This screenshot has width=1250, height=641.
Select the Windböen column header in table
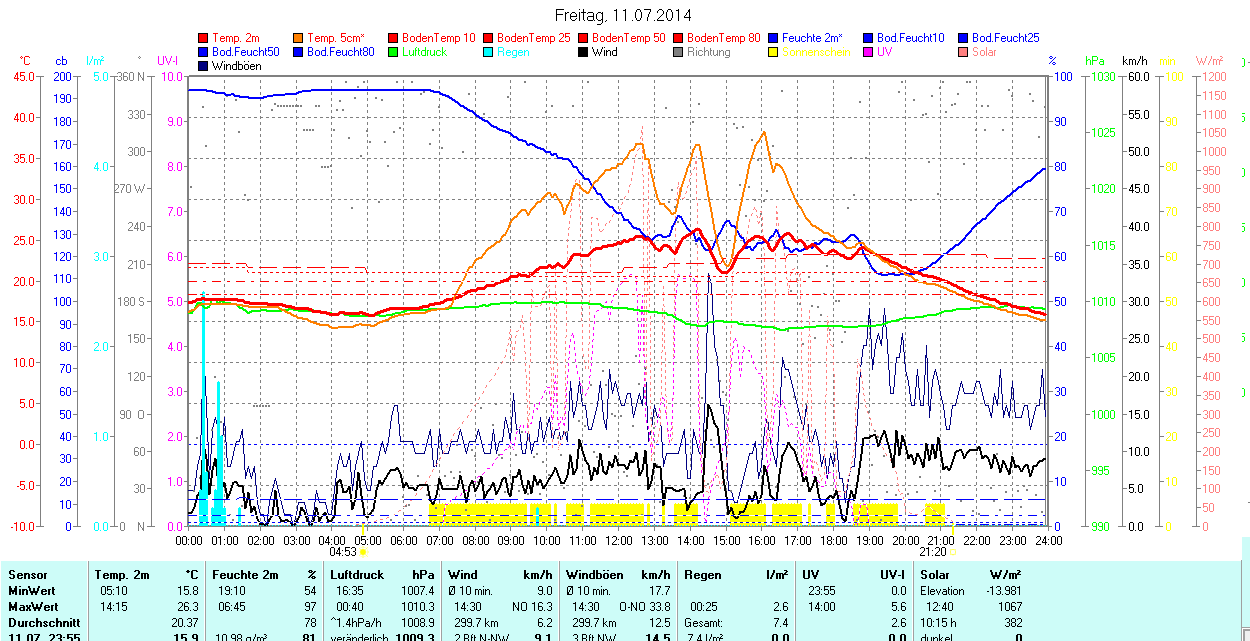pos(593,575)
